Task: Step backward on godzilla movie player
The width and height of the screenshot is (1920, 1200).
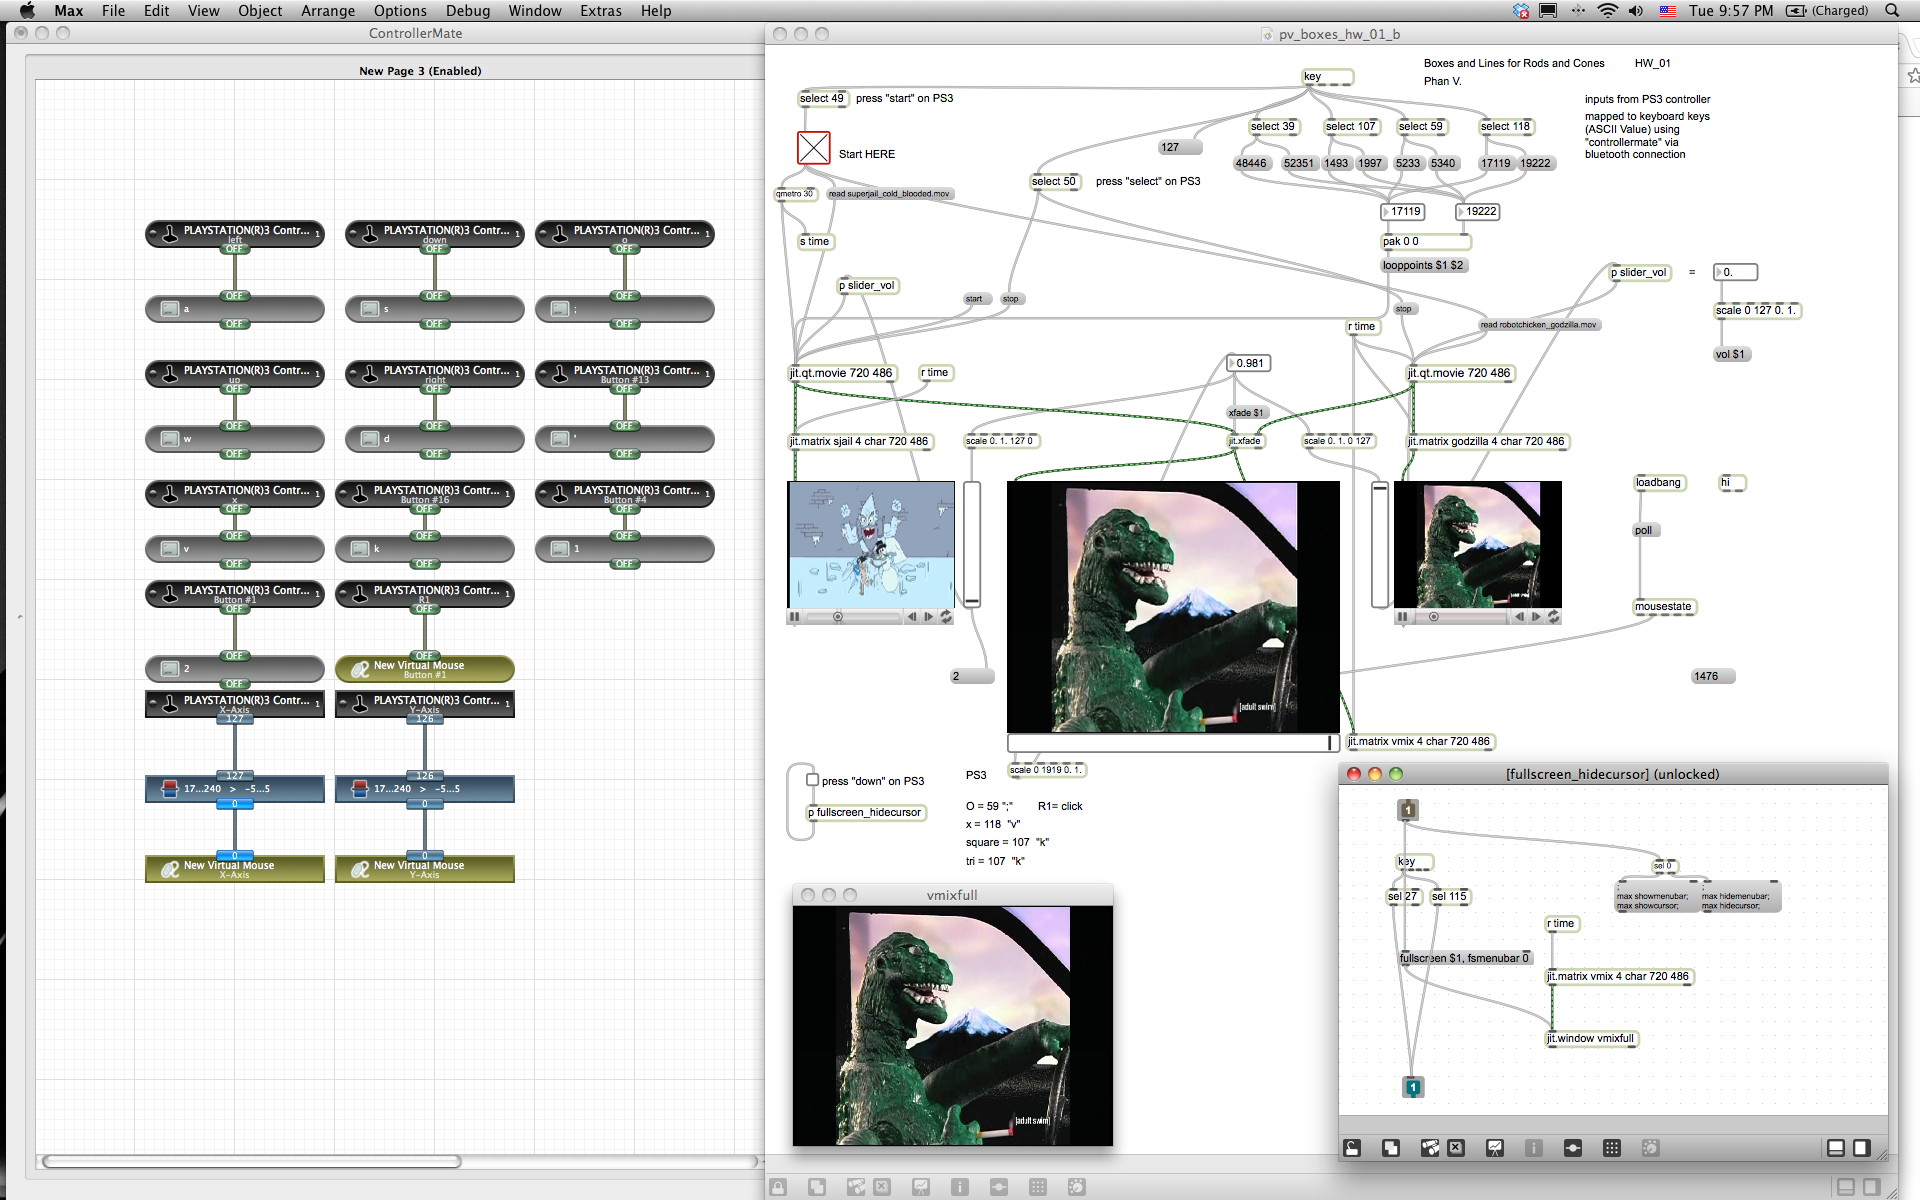Action: pyautogui.click(x=1519, y=617)
